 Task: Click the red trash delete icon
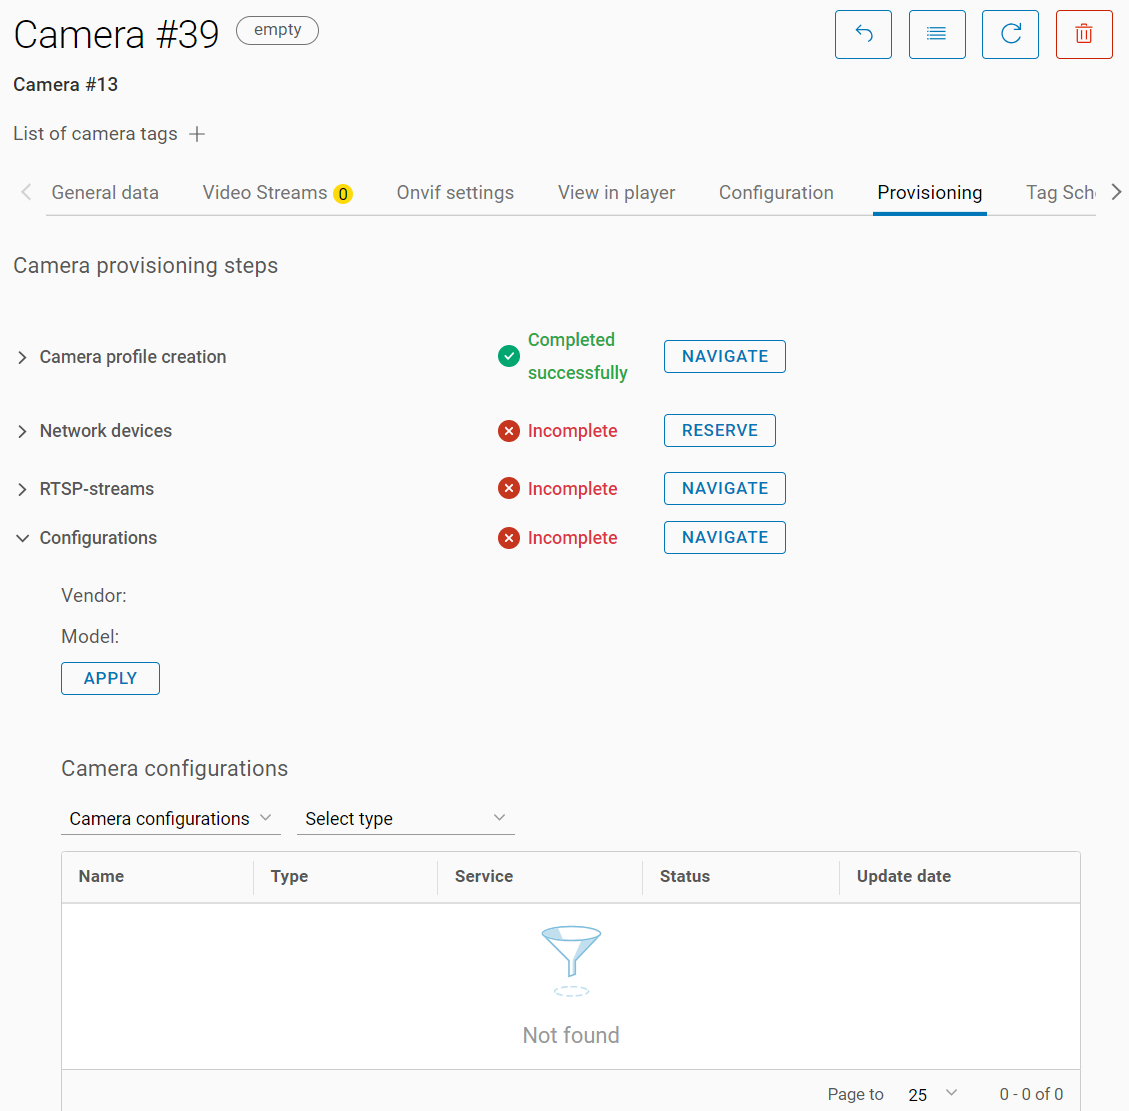click(1084, 35)
